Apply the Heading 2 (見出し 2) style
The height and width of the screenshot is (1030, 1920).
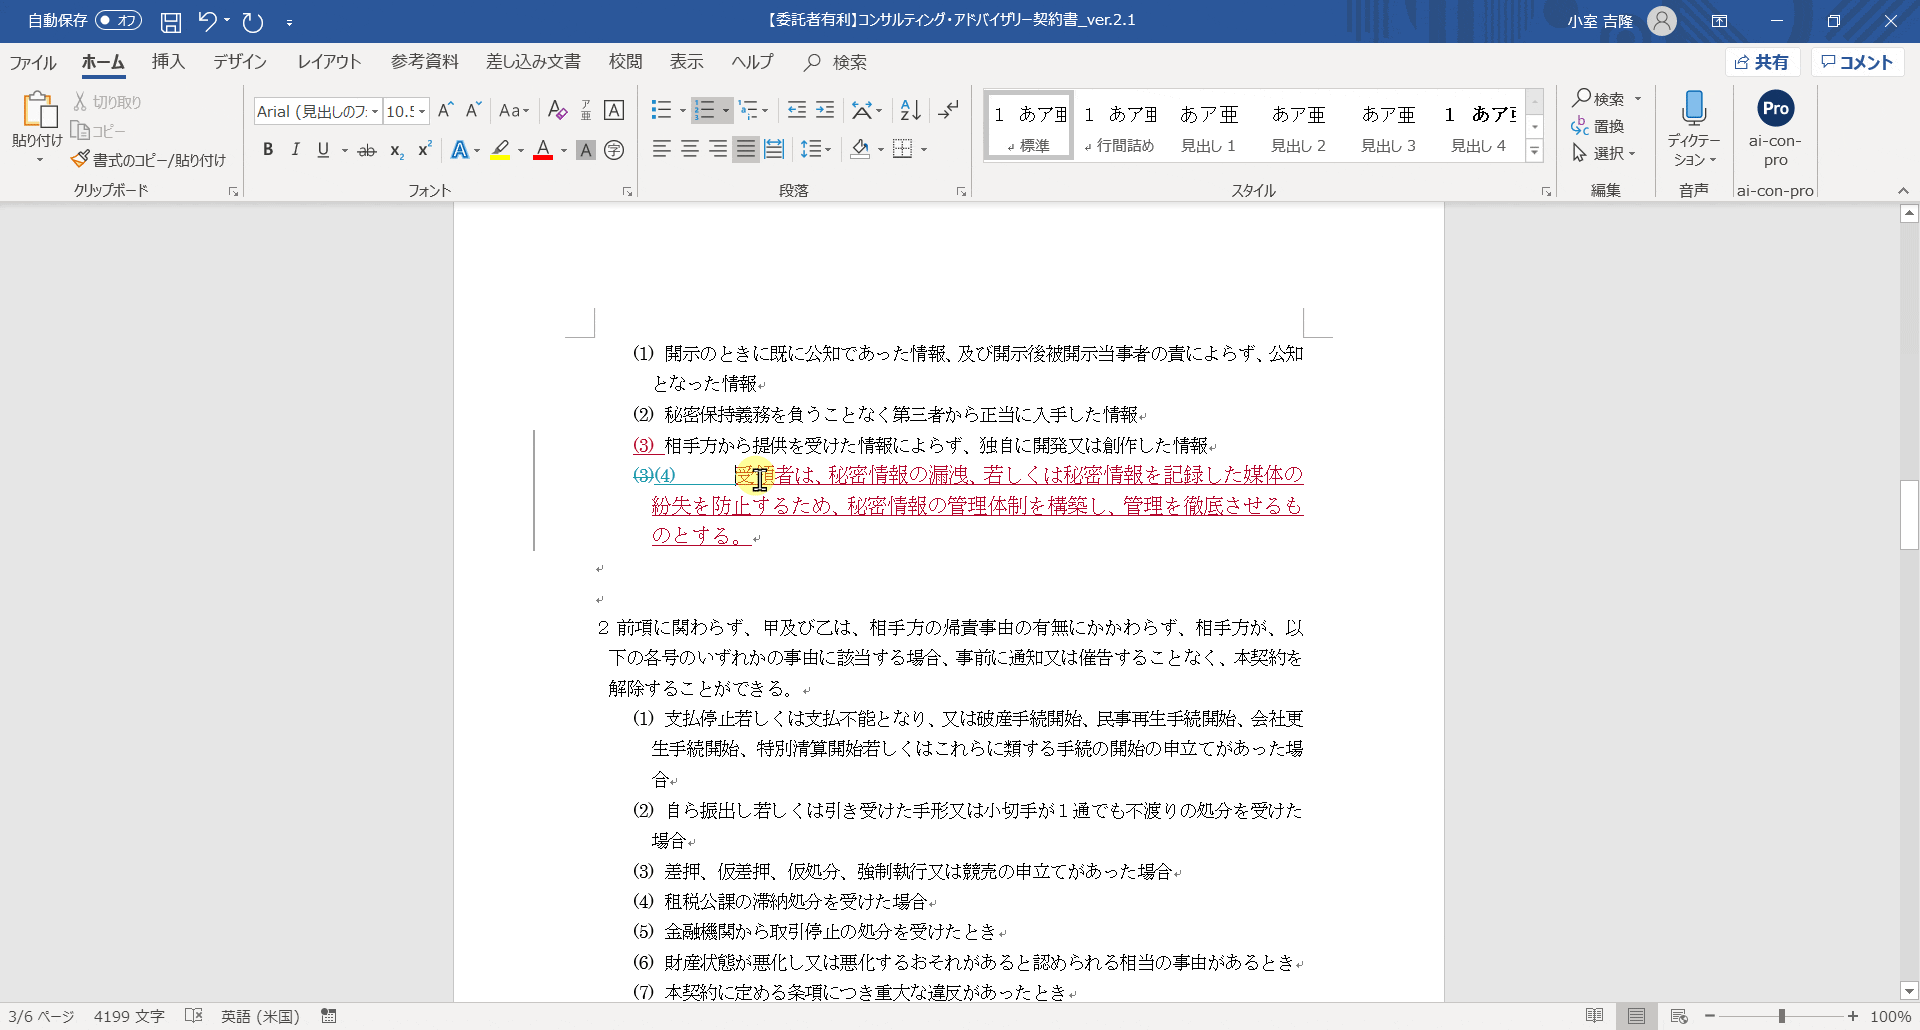click(1298, 127)
